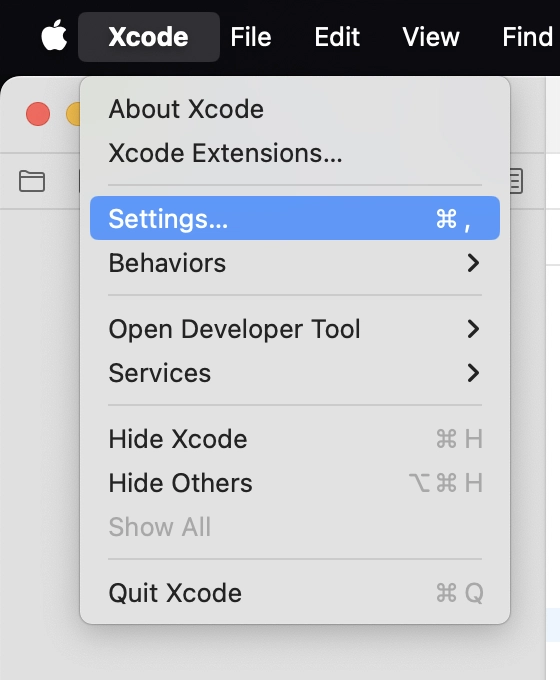The image size is (560, 680).
Task: Click the yellow minimize window button
Action: point(73,114)
